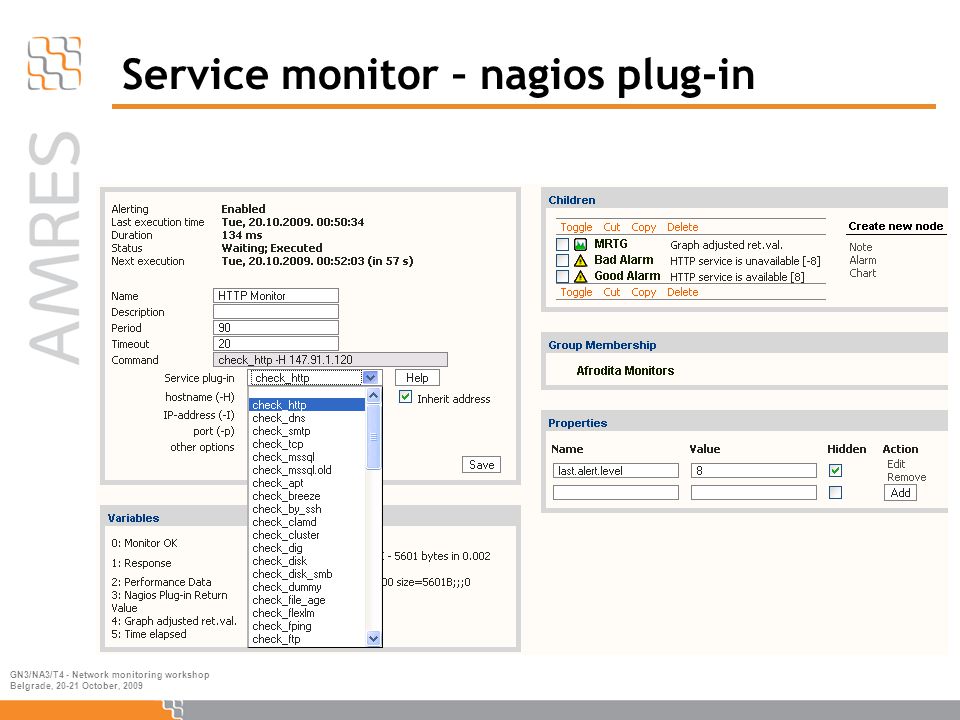The width and height of the screenshot is (960, 720).
Task: Click the Command field with check_http
Action: coord(330,359)
